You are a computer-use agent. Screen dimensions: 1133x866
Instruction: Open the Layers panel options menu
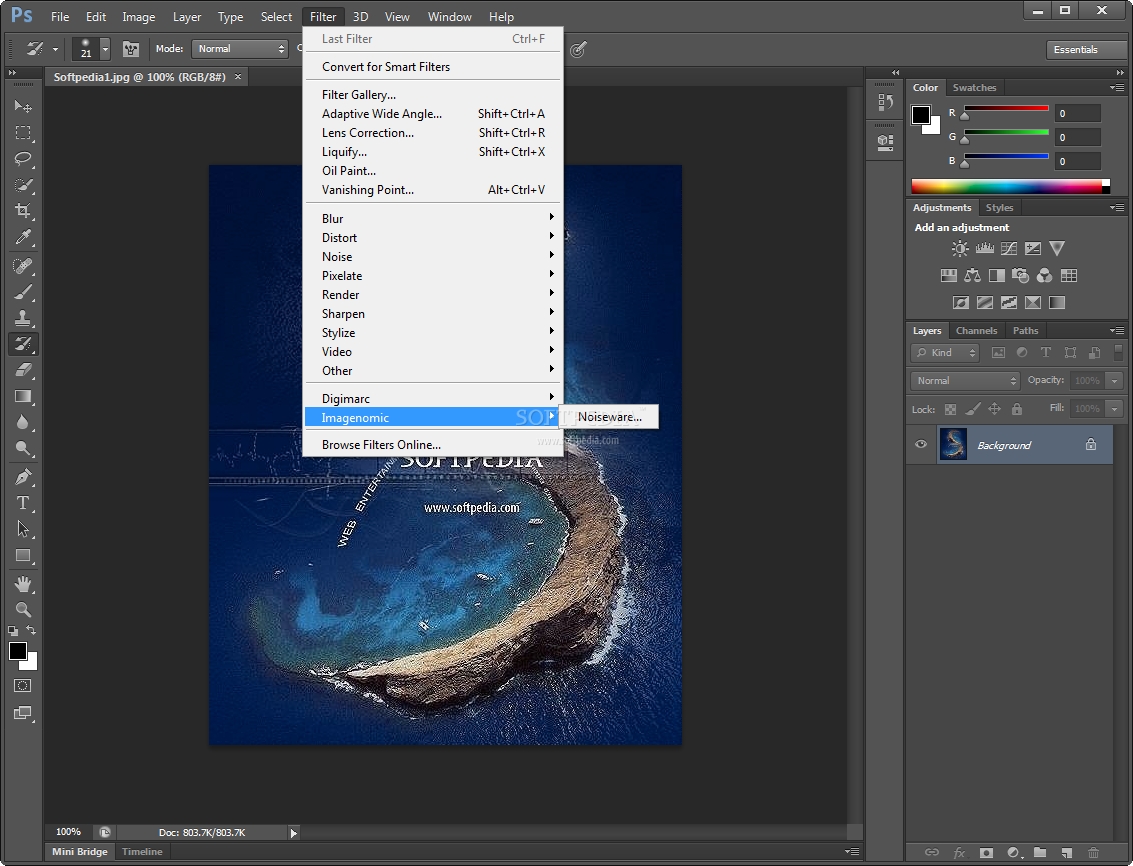pos(1116,330)
